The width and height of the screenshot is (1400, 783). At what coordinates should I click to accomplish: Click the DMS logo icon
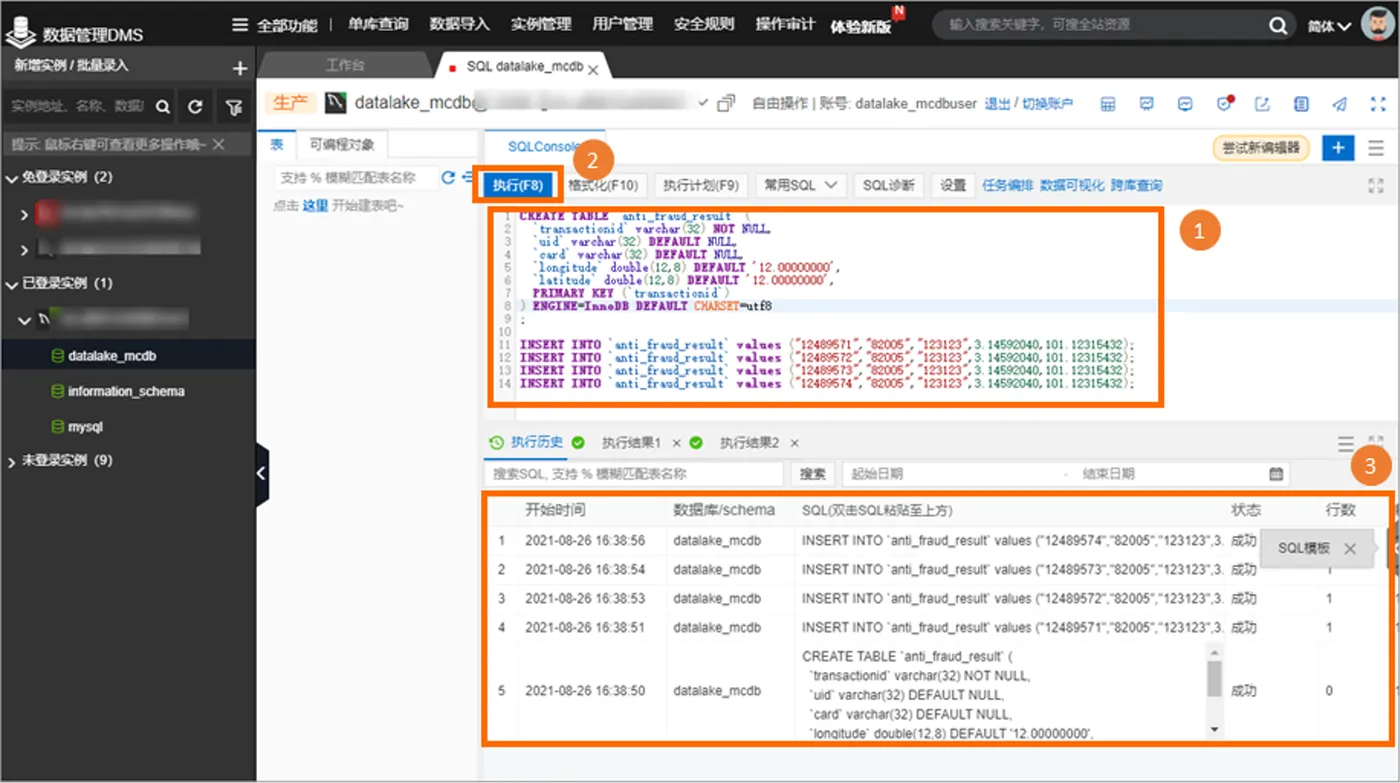20,32
